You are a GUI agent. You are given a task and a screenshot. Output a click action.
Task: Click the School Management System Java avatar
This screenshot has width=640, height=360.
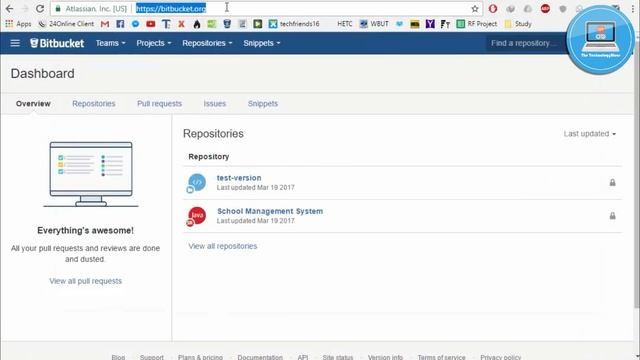[197, 216]
